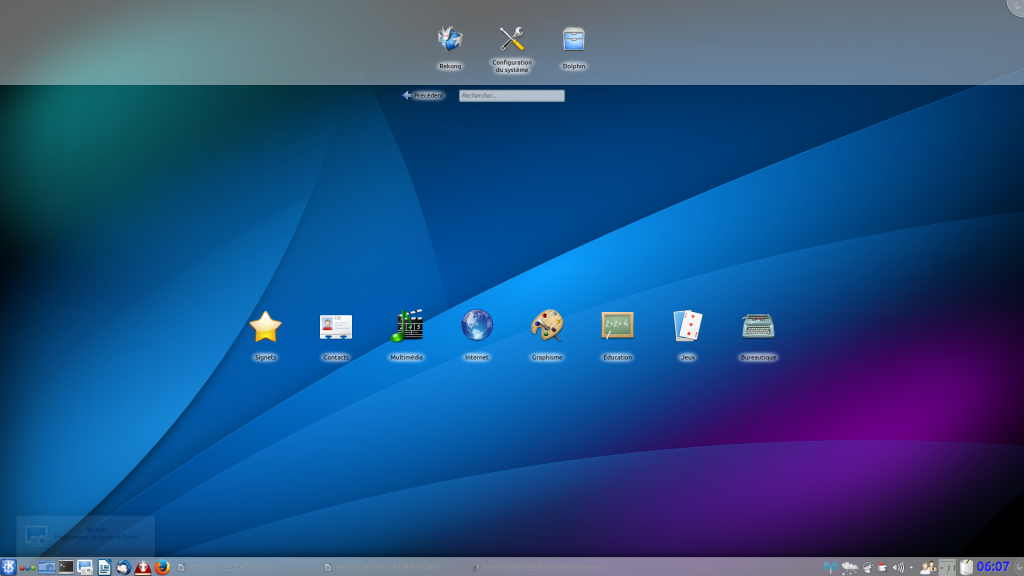Open the clipboard Klipper tray icon

967,567
